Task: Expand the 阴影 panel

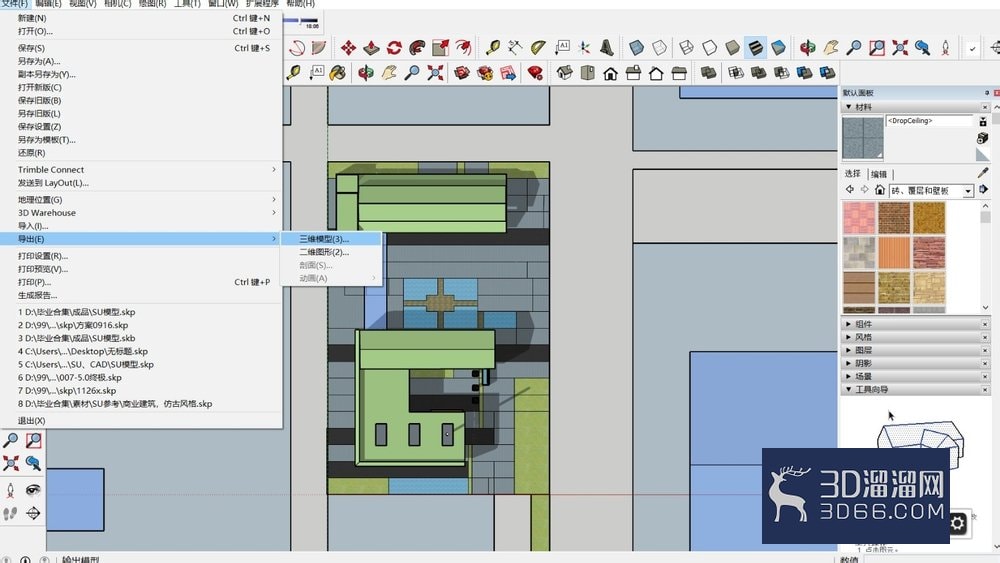Action: 915,363
